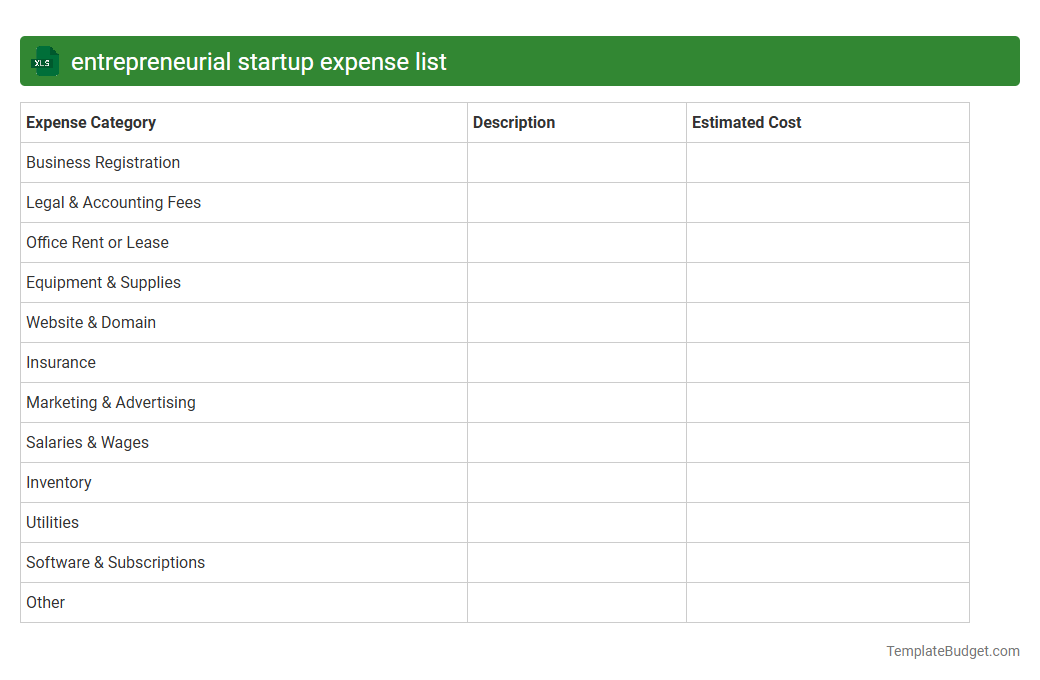This screenshot has width=1040, height=680.
Task: Click the Marketing & Advertising label
Action: pos(111,402)
